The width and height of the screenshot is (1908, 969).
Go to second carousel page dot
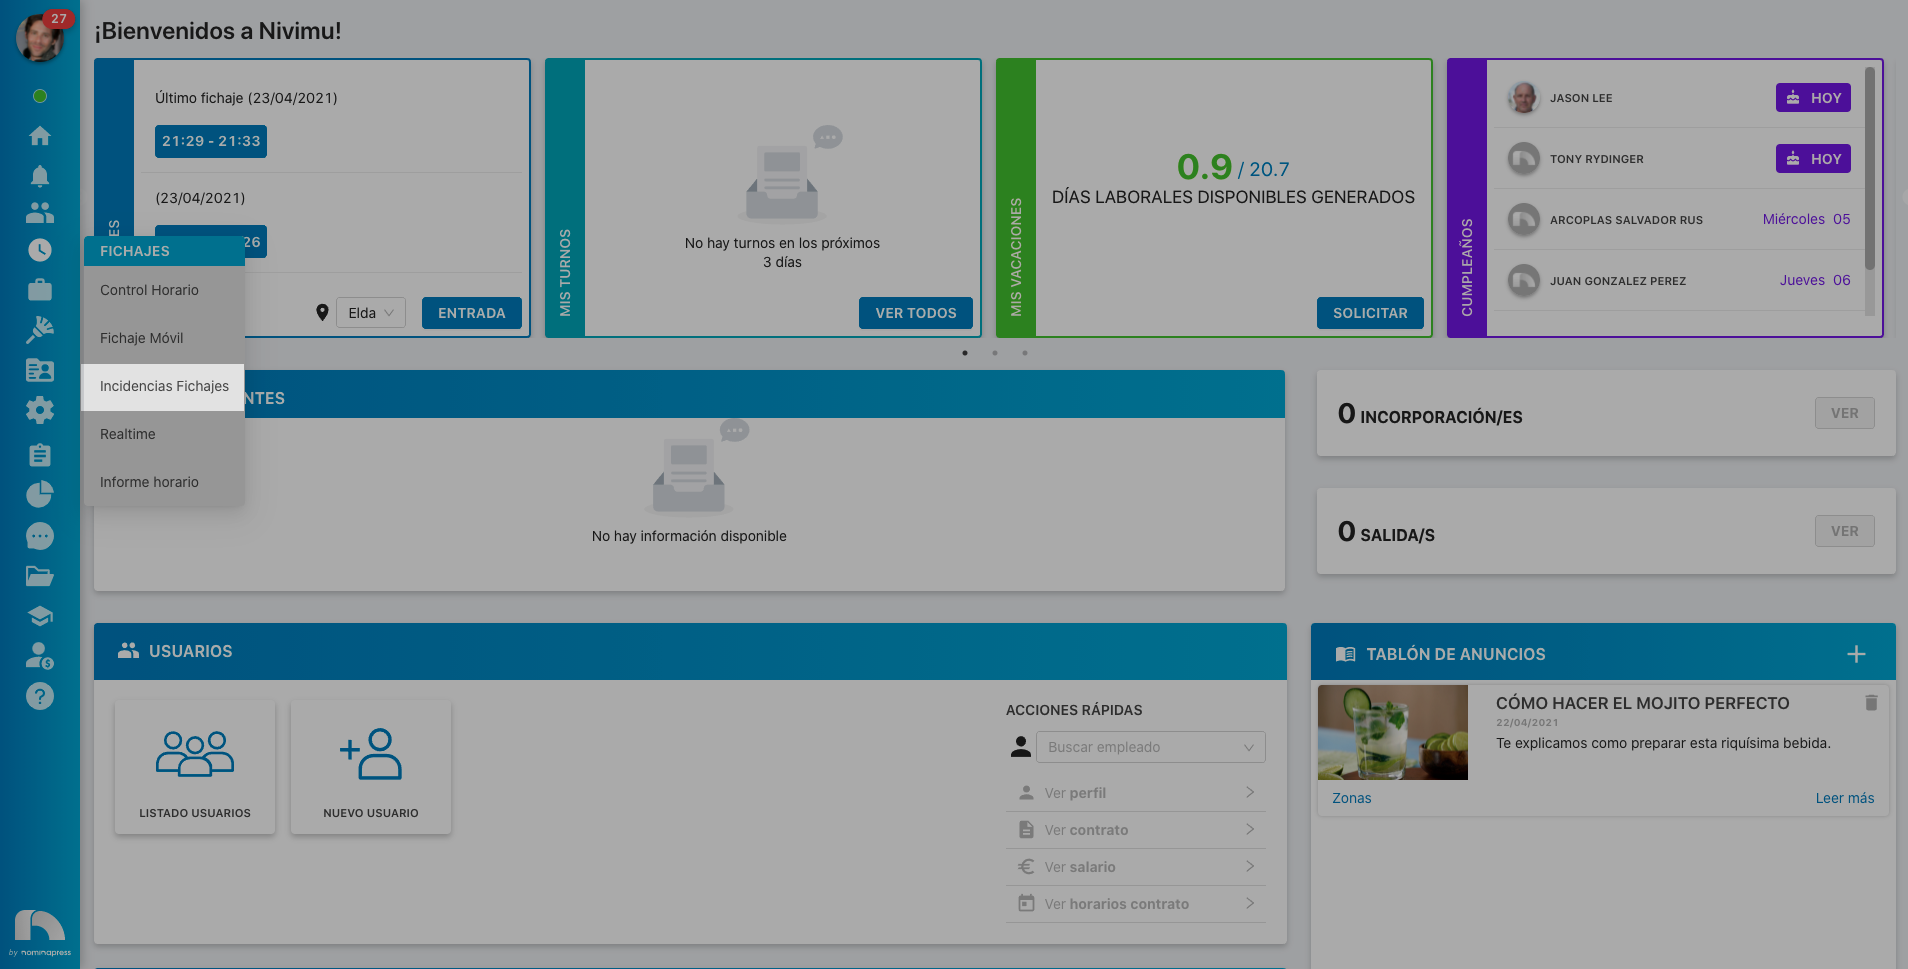tap(995, 353)
